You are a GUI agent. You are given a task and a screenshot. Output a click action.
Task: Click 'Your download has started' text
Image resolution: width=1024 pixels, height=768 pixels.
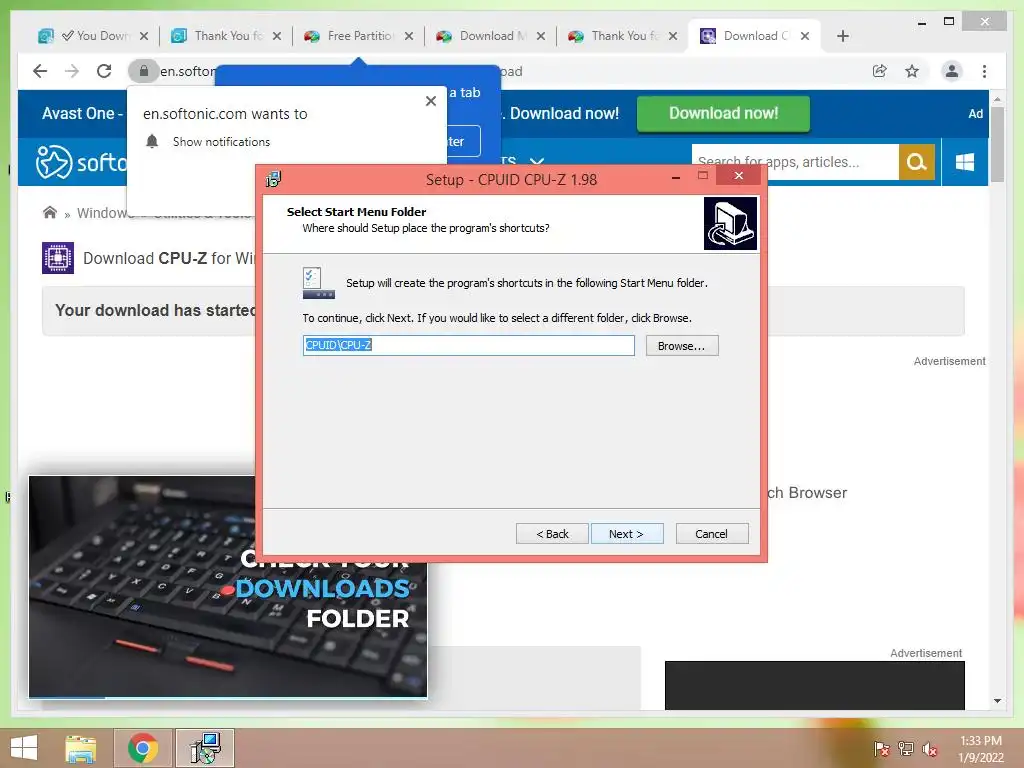(x=154, y=310)
